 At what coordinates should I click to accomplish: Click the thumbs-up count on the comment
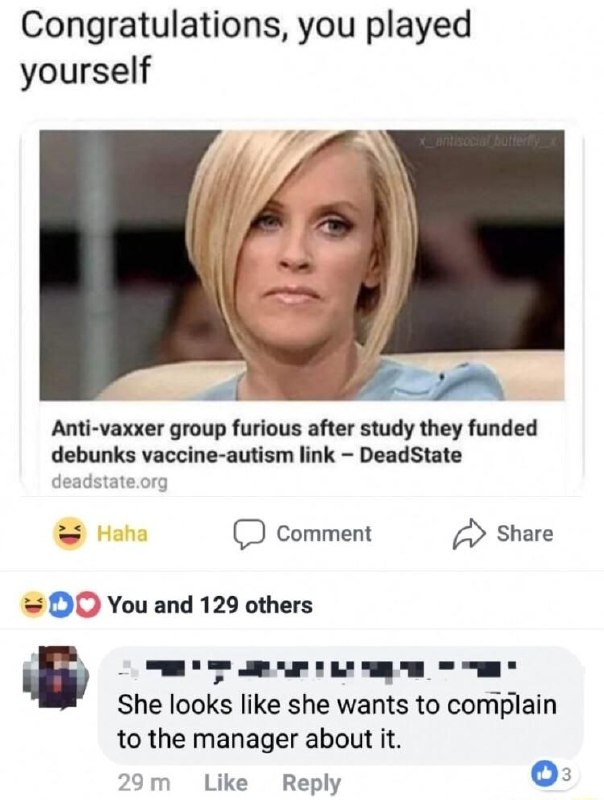point(550,774)
